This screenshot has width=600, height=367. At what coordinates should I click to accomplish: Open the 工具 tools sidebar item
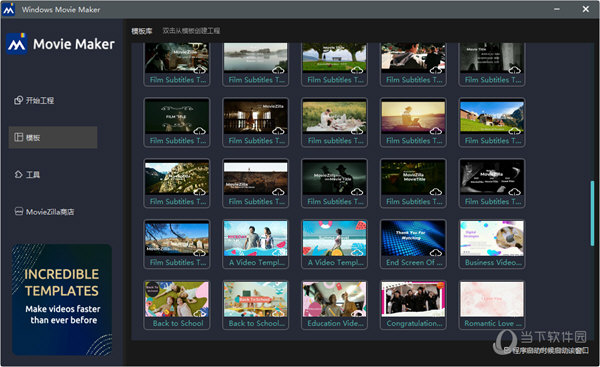[27, 175]
